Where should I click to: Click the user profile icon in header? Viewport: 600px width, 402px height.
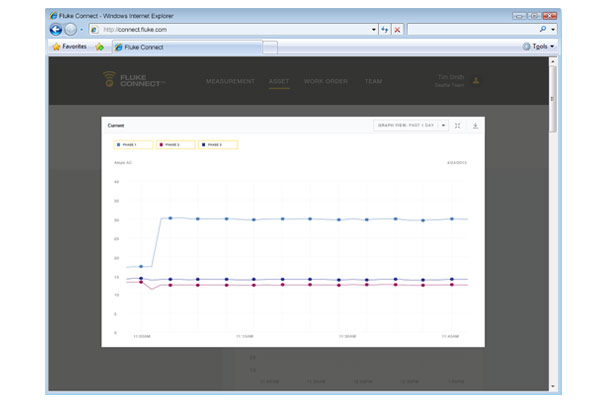(476, 81)
